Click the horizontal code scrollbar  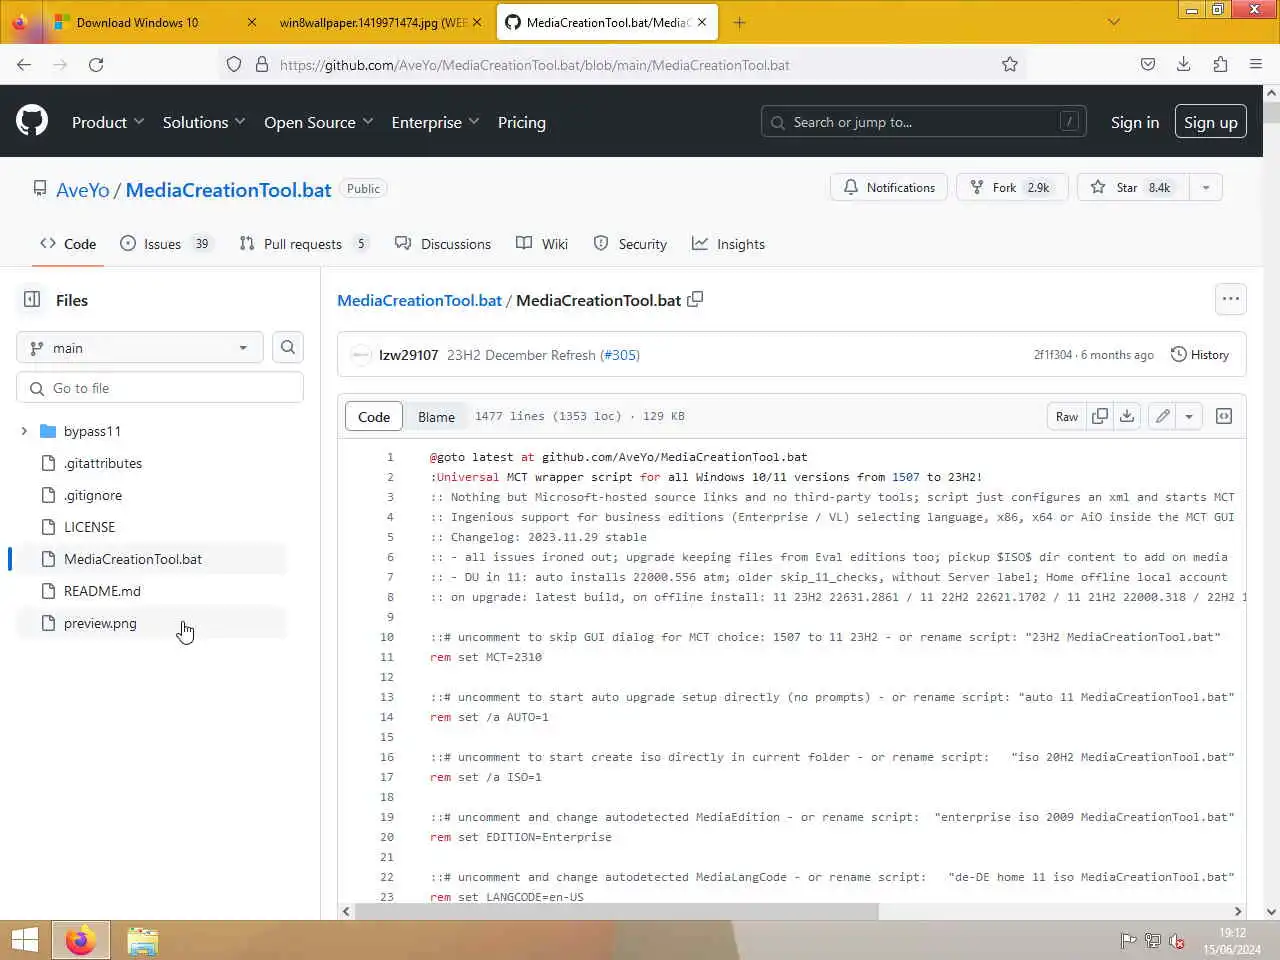point(616,912)
